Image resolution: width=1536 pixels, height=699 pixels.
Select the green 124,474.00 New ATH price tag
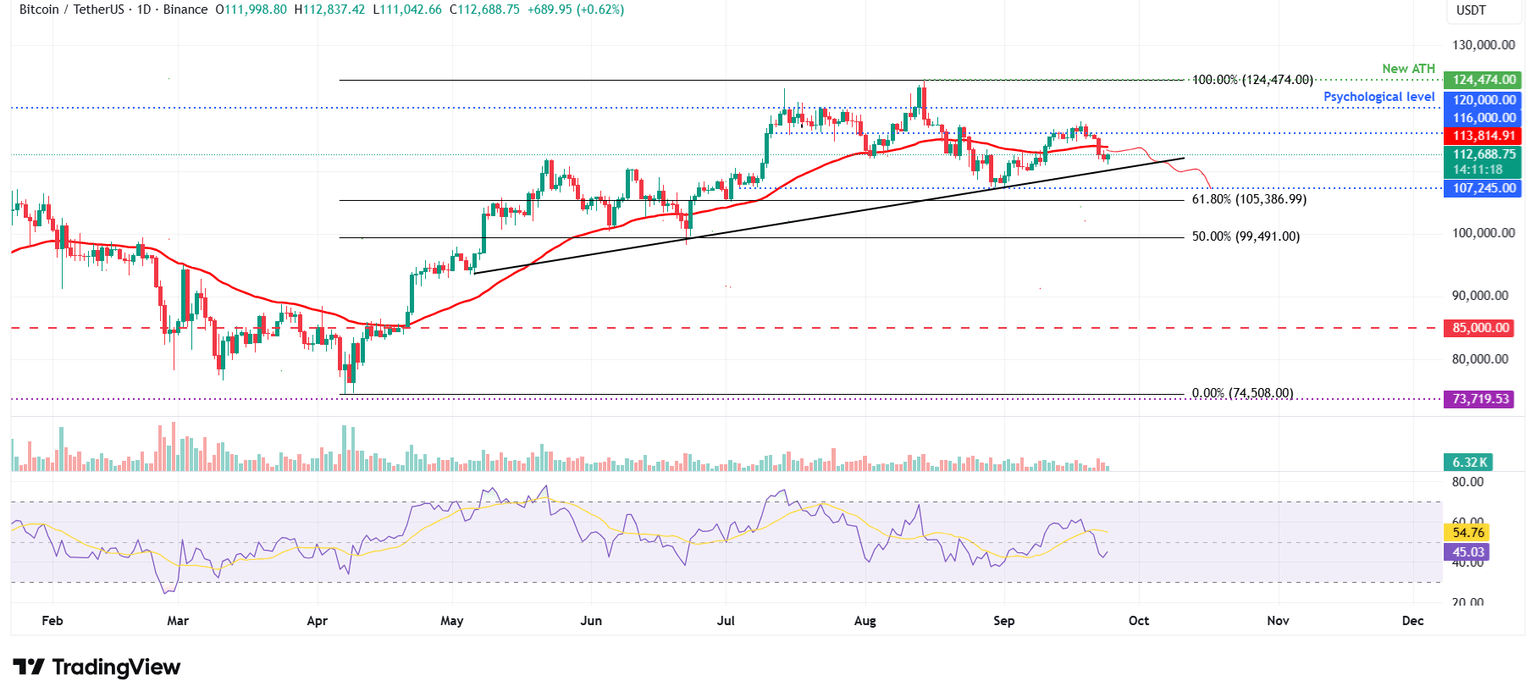[x=1482, y=78]
